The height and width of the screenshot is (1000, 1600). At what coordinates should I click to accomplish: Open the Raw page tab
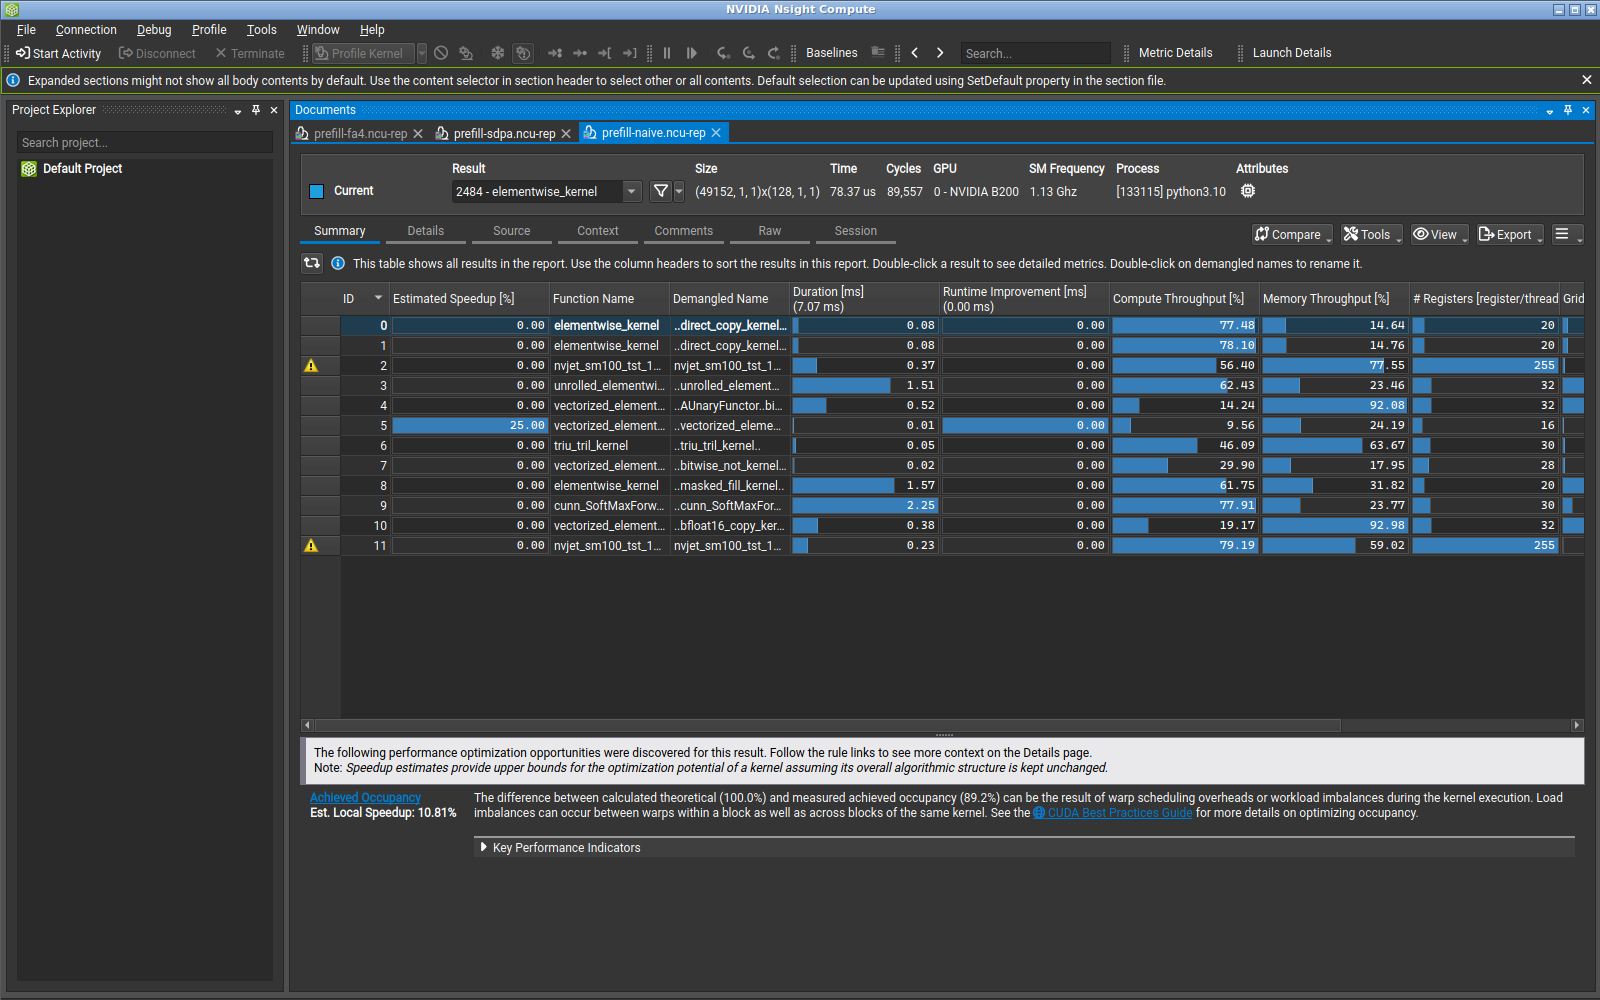click(770, 231)
